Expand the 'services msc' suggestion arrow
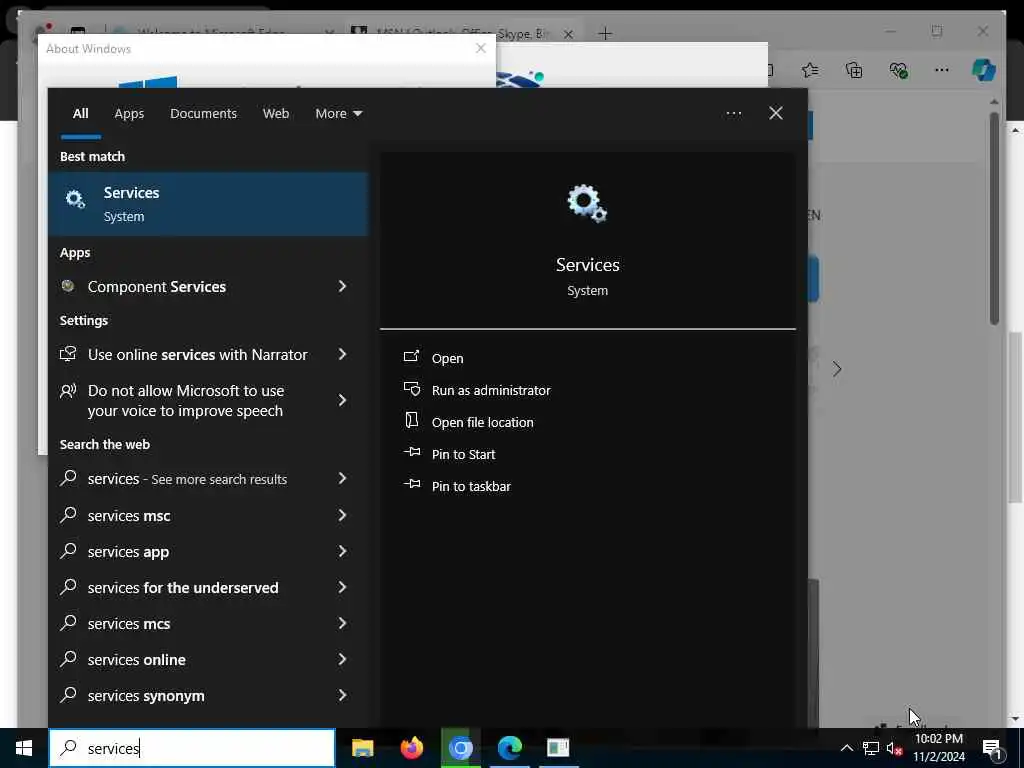 [x=342, y=515]
